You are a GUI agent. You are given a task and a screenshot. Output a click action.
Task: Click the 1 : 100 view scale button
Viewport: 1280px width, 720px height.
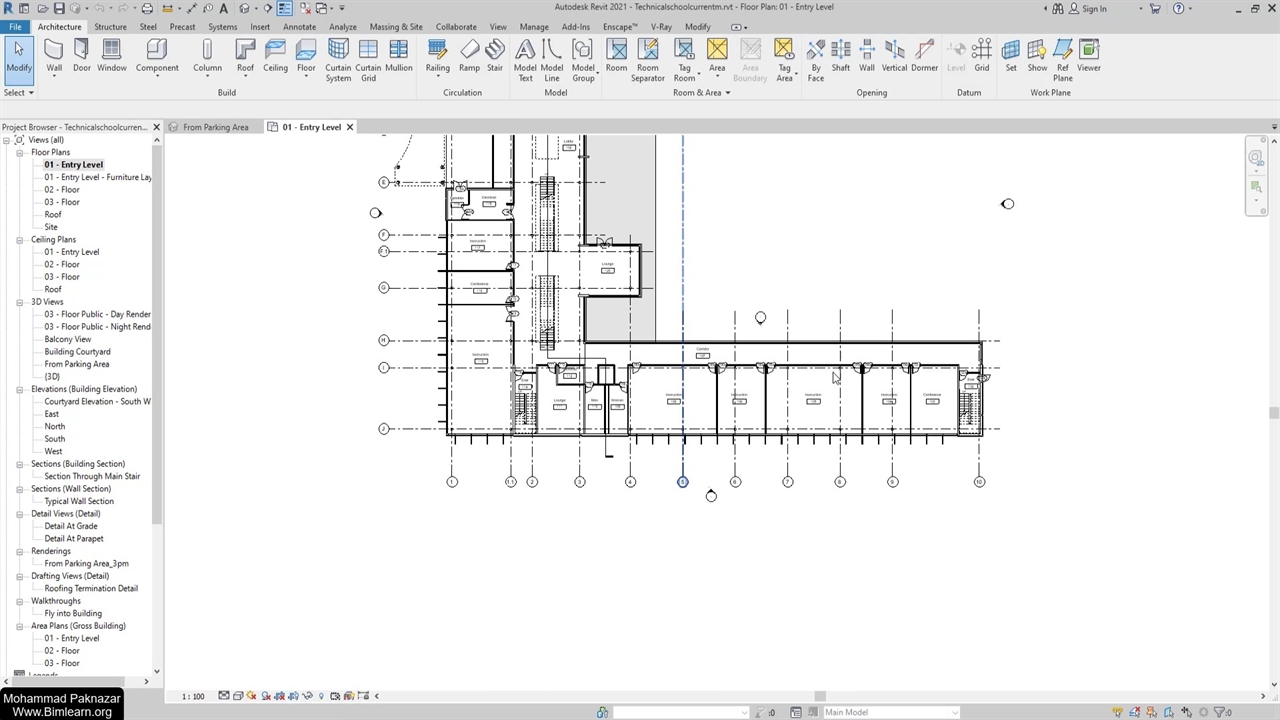tap(193, 696)
